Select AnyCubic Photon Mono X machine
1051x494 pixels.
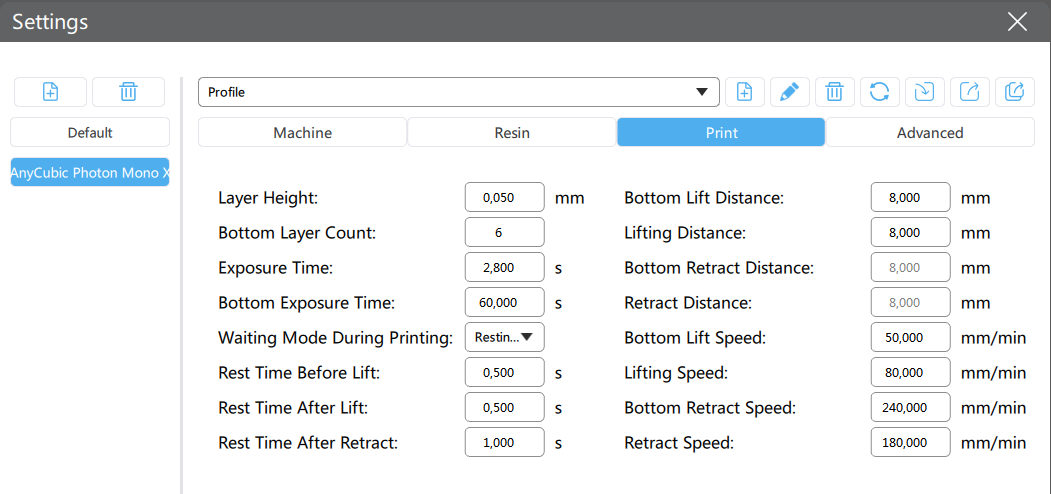(90, 172)
